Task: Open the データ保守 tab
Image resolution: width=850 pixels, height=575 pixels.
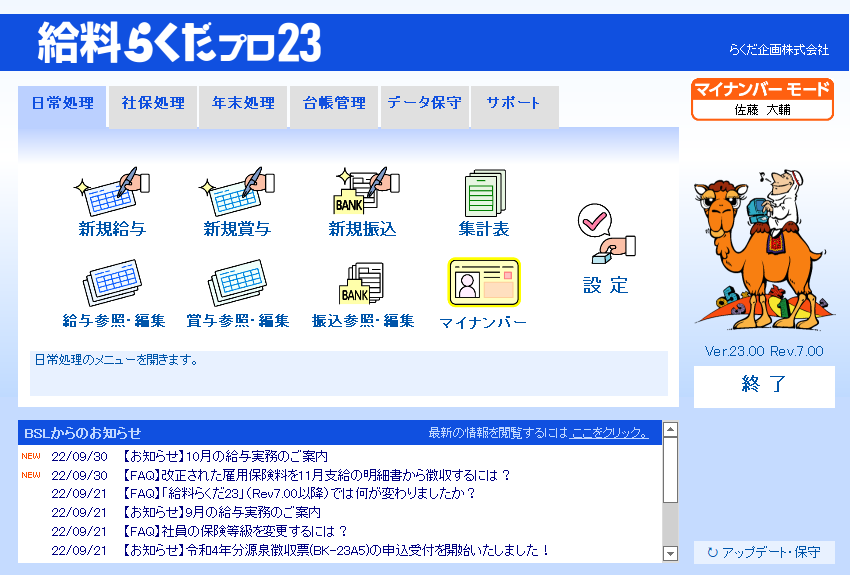Action: pyautogui.click(x=424, y=103)
